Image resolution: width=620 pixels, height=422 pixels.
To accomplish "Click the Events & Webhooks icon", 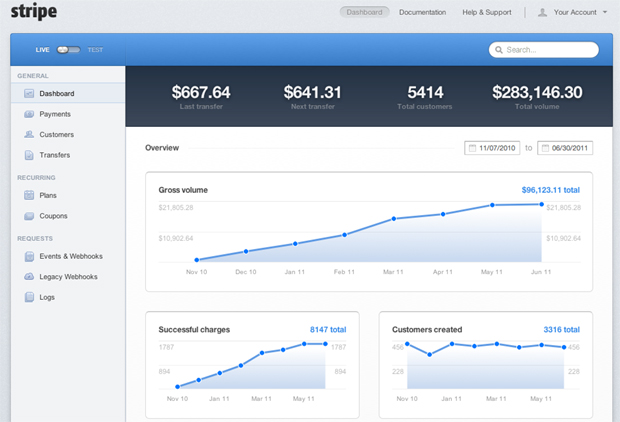I will click(29, 257).
